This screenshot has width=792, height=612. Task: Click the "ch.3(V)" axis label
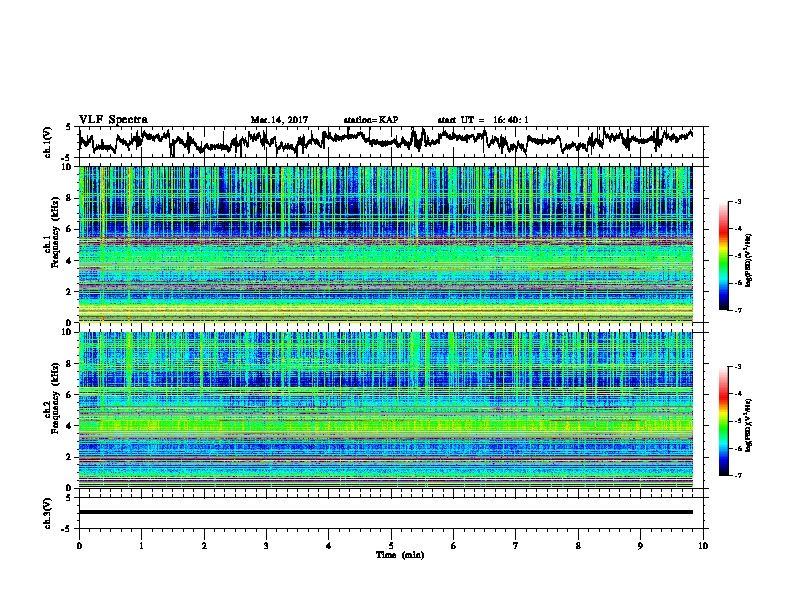pos(47,513)
